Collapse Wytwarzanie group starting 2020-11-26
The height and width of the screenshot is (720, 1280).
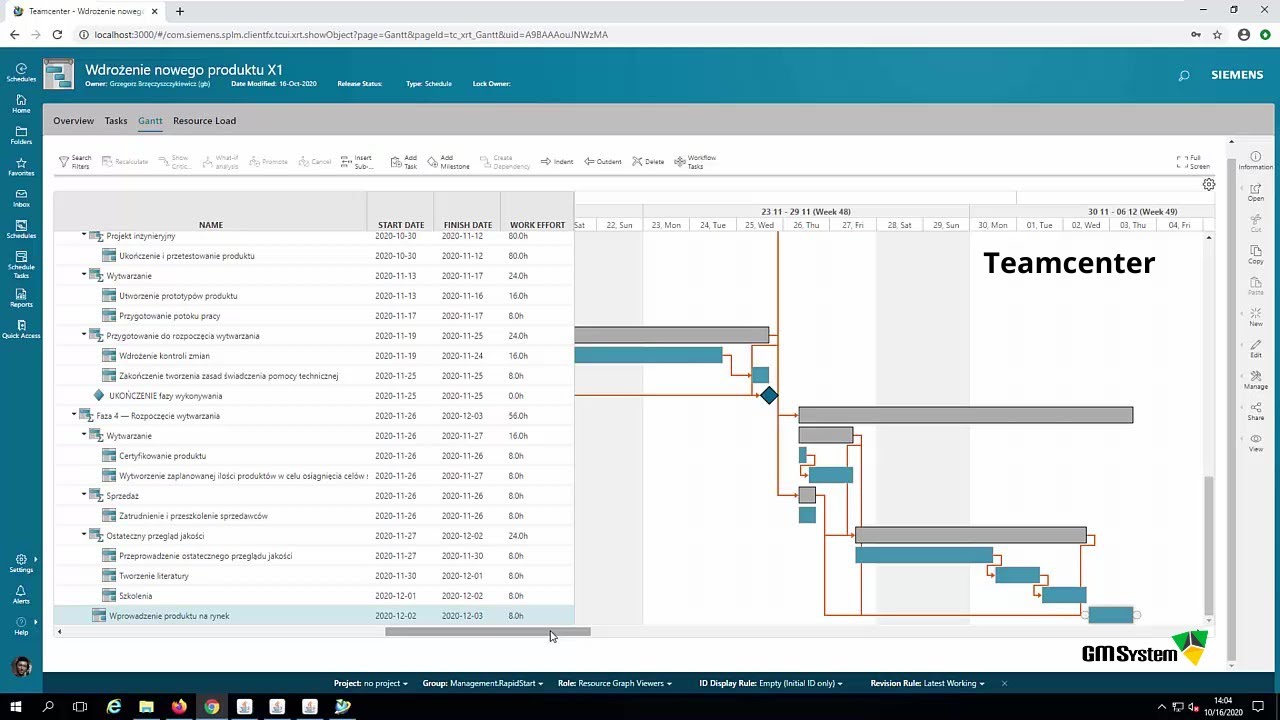coord(84,435)
